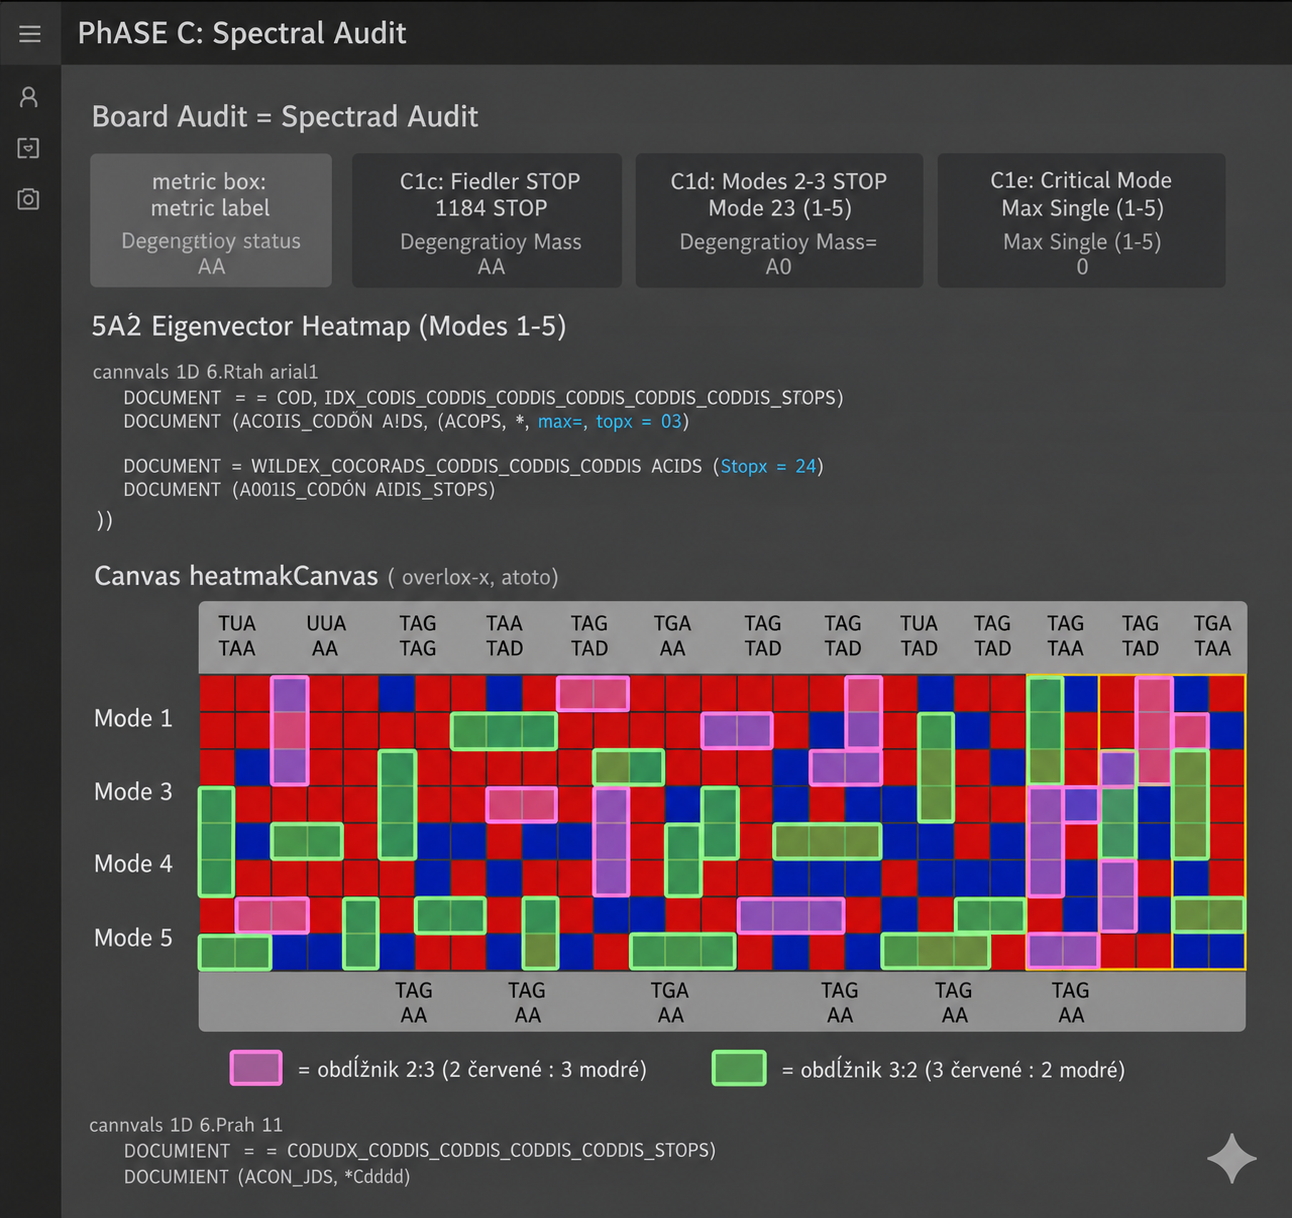Select the checklist panel icon in sidebar
This screenshot has height=1218, width=1292.
29,148
